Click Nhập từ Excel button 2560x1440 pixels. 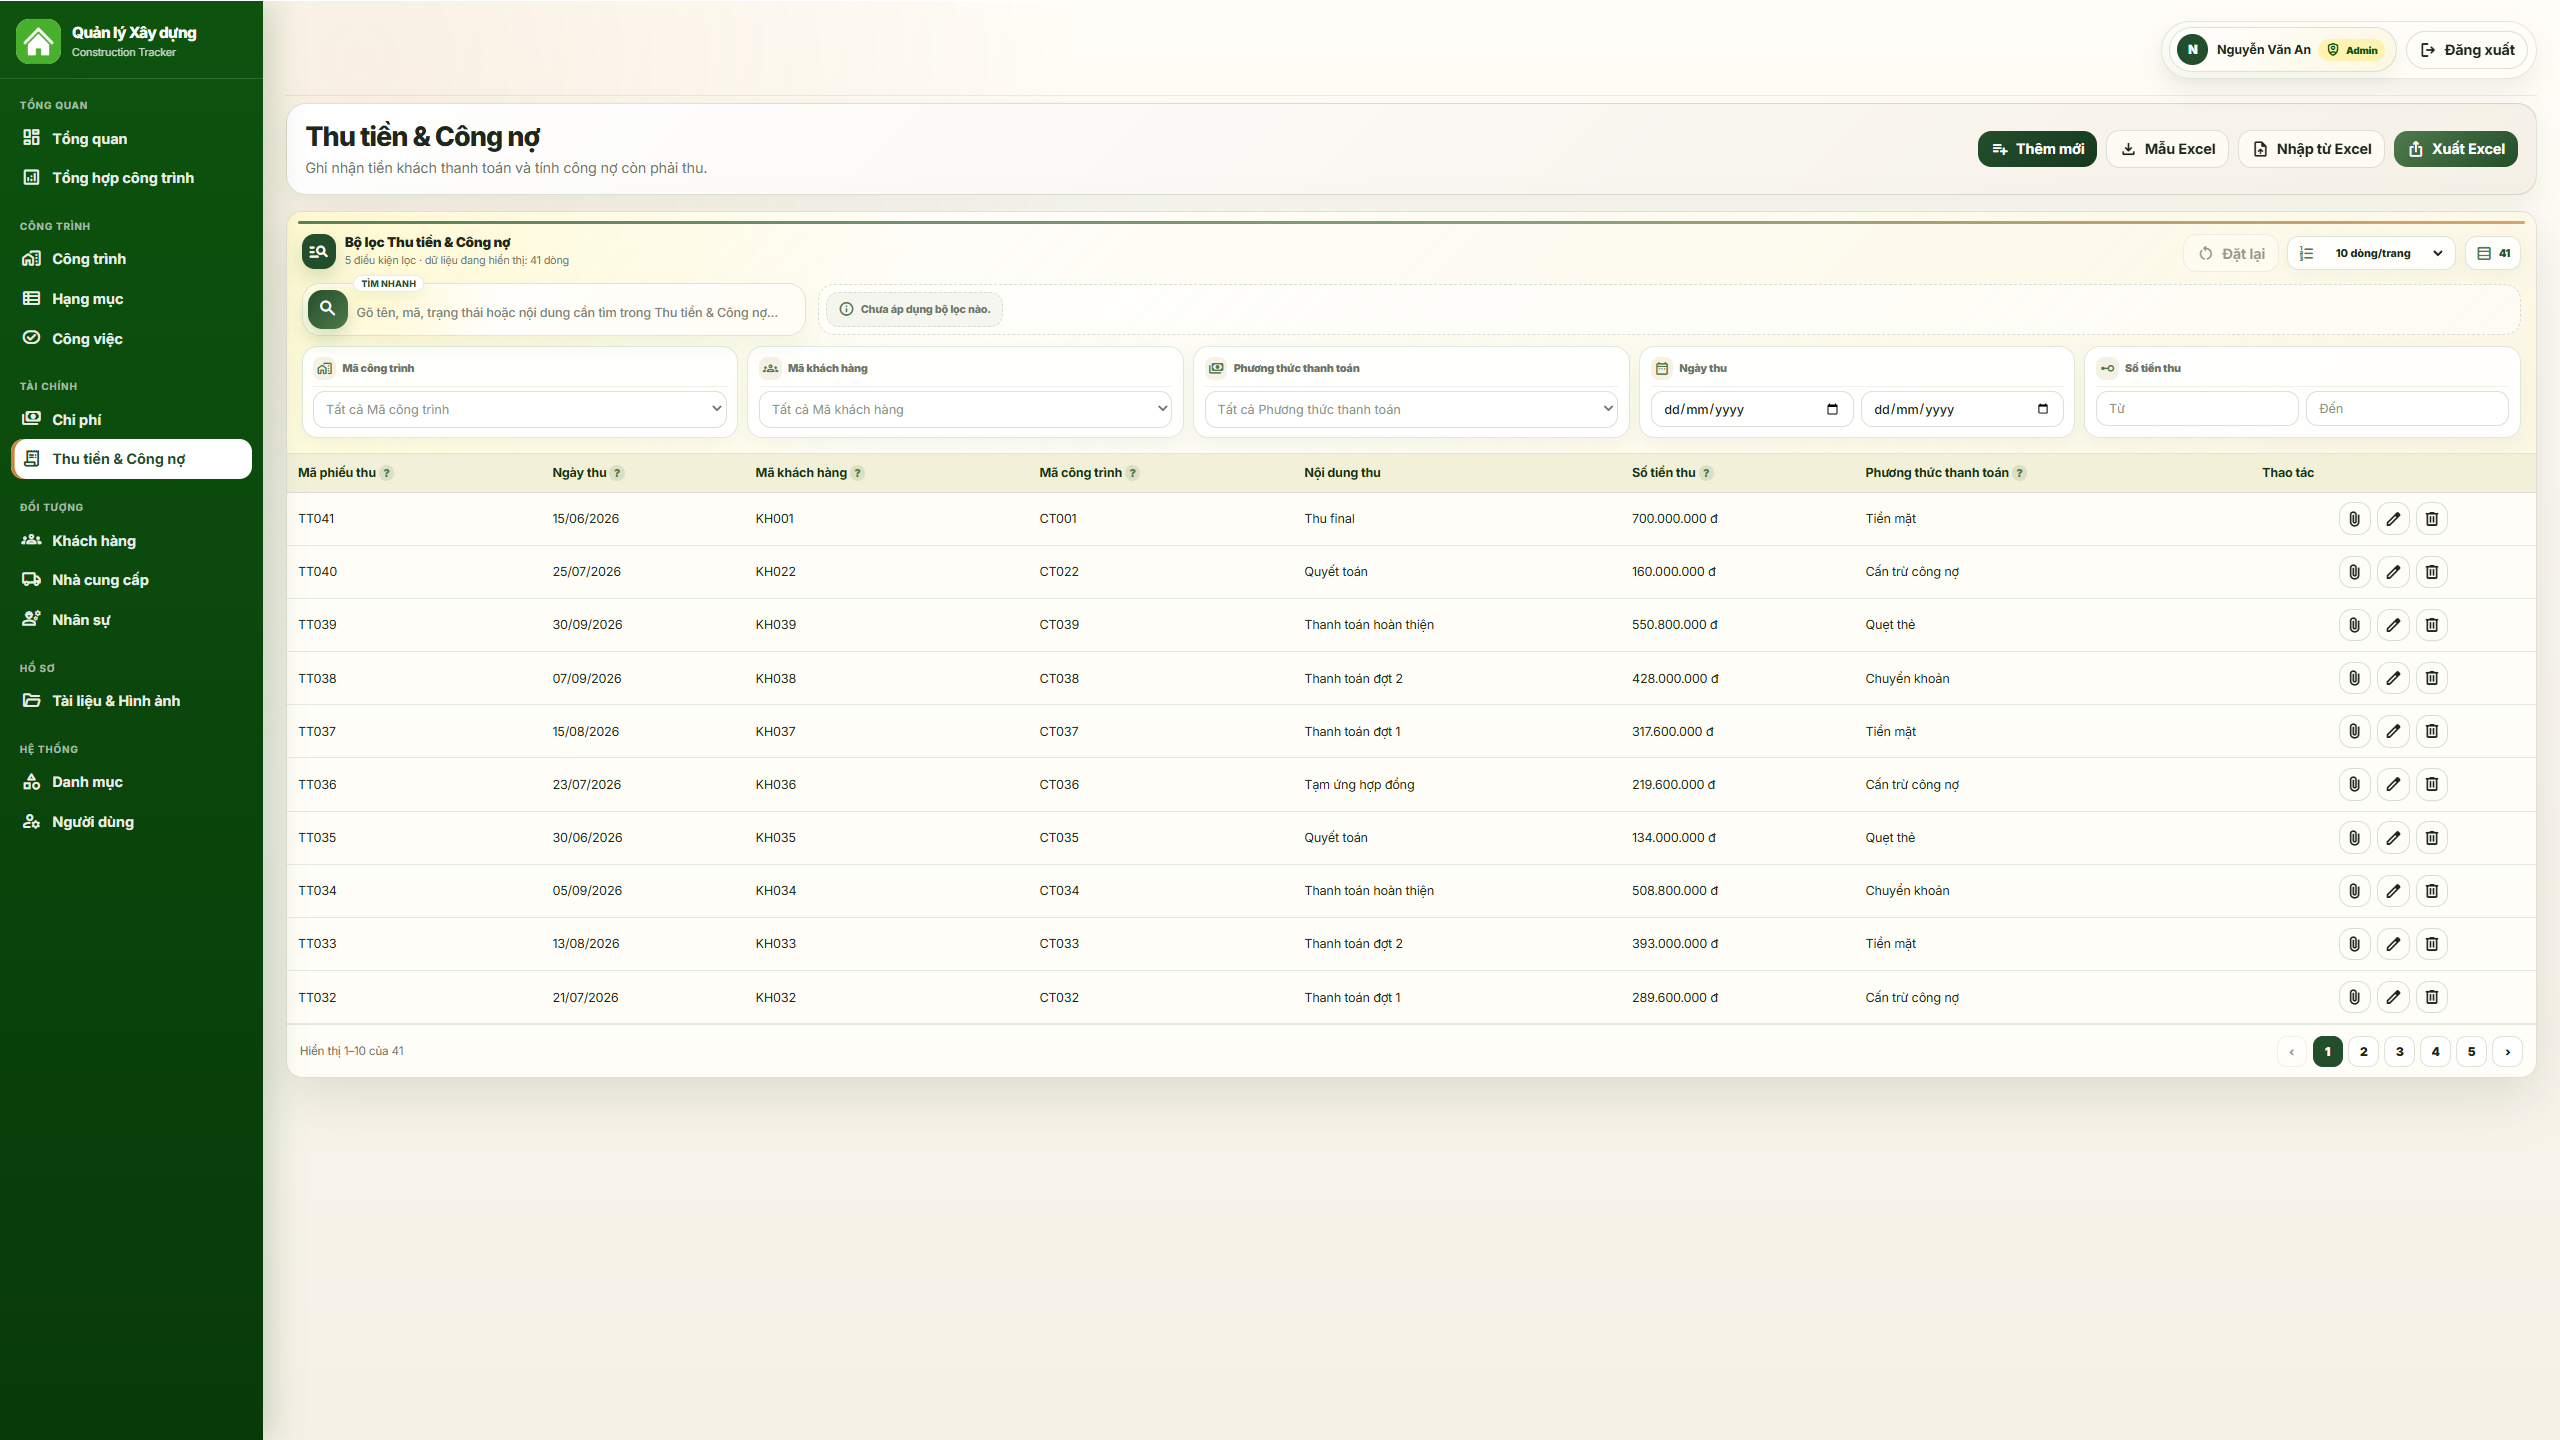pyautogui.click(x=2311, y=149)
